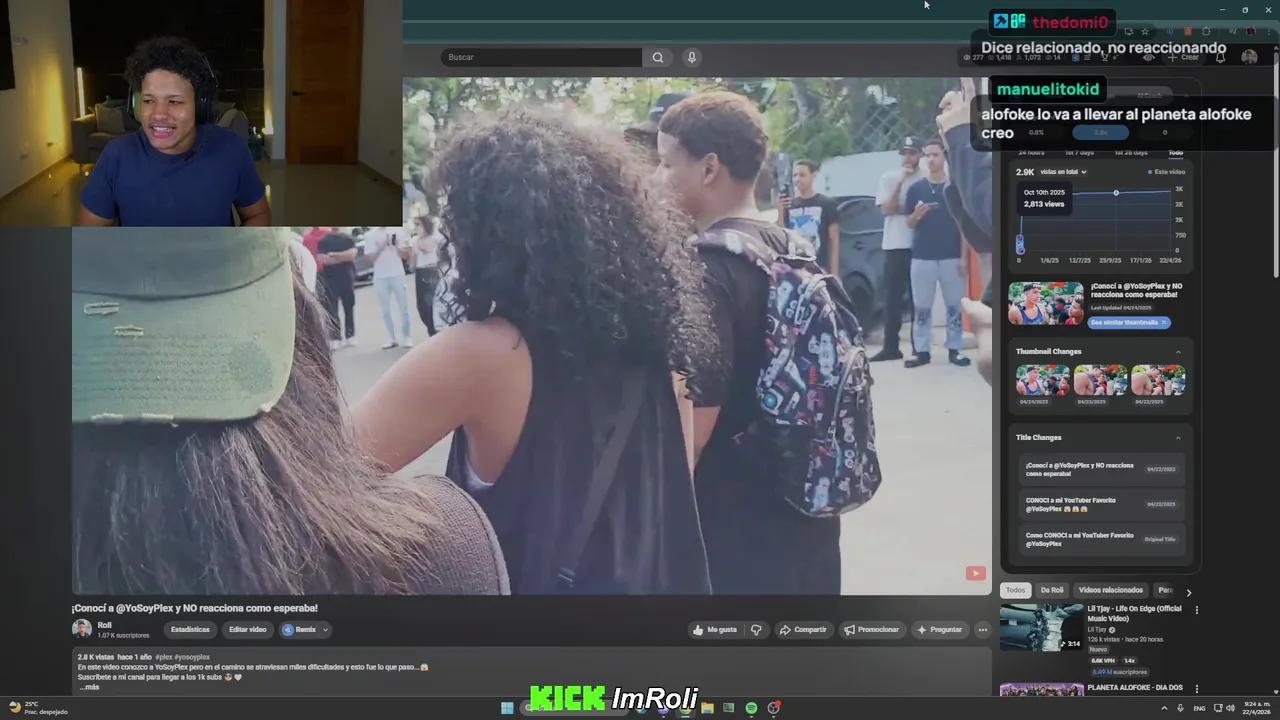Open thumbnail change dated 04/22/2023

coord(1159,380)
